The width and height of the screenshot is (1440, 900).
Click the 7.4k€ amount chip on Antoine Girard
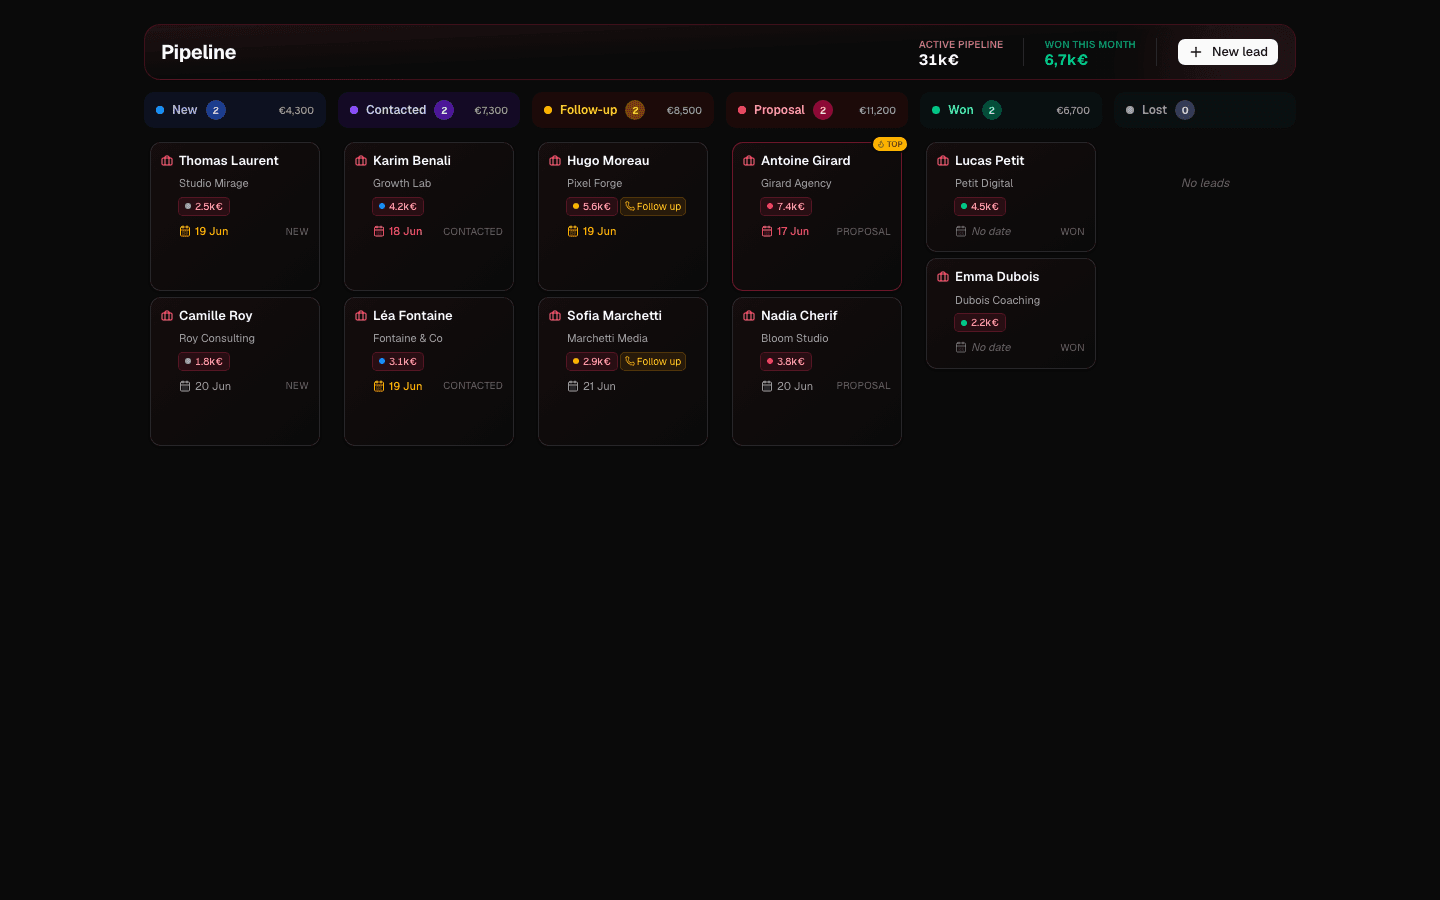click(786, 207)
